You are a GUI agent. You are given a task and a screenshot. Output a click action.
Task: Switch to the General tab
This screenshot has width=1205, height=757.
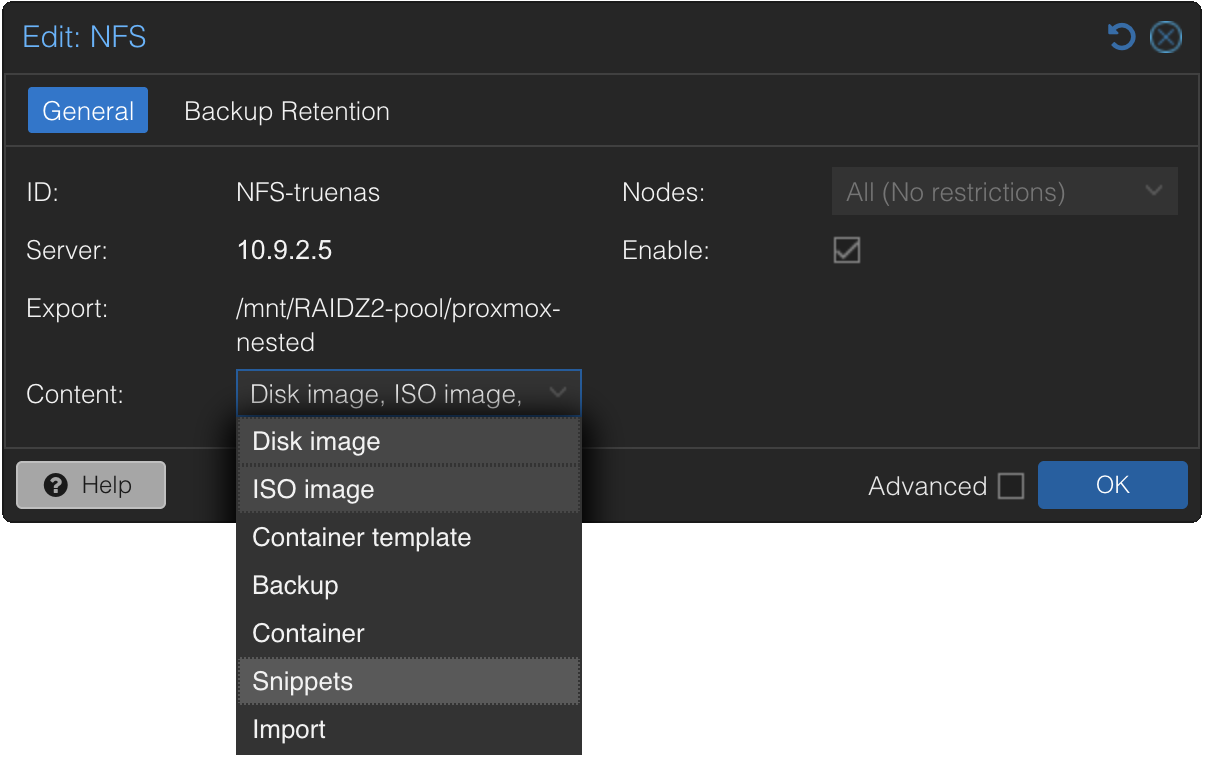[88, 110]
